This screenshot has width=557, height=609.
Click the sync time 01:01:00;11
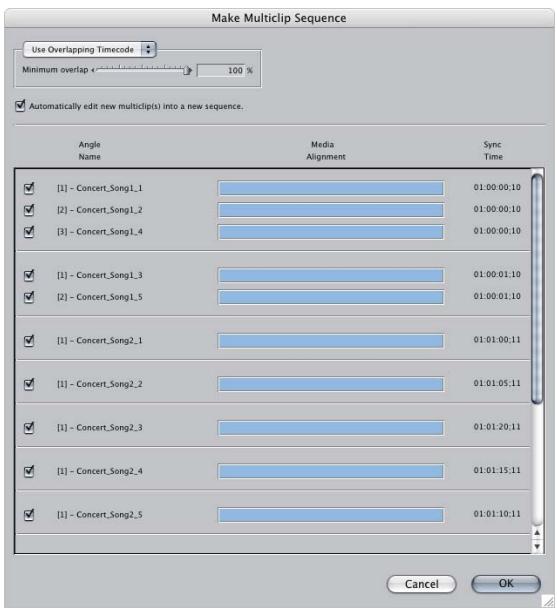(x=497, y=339)
